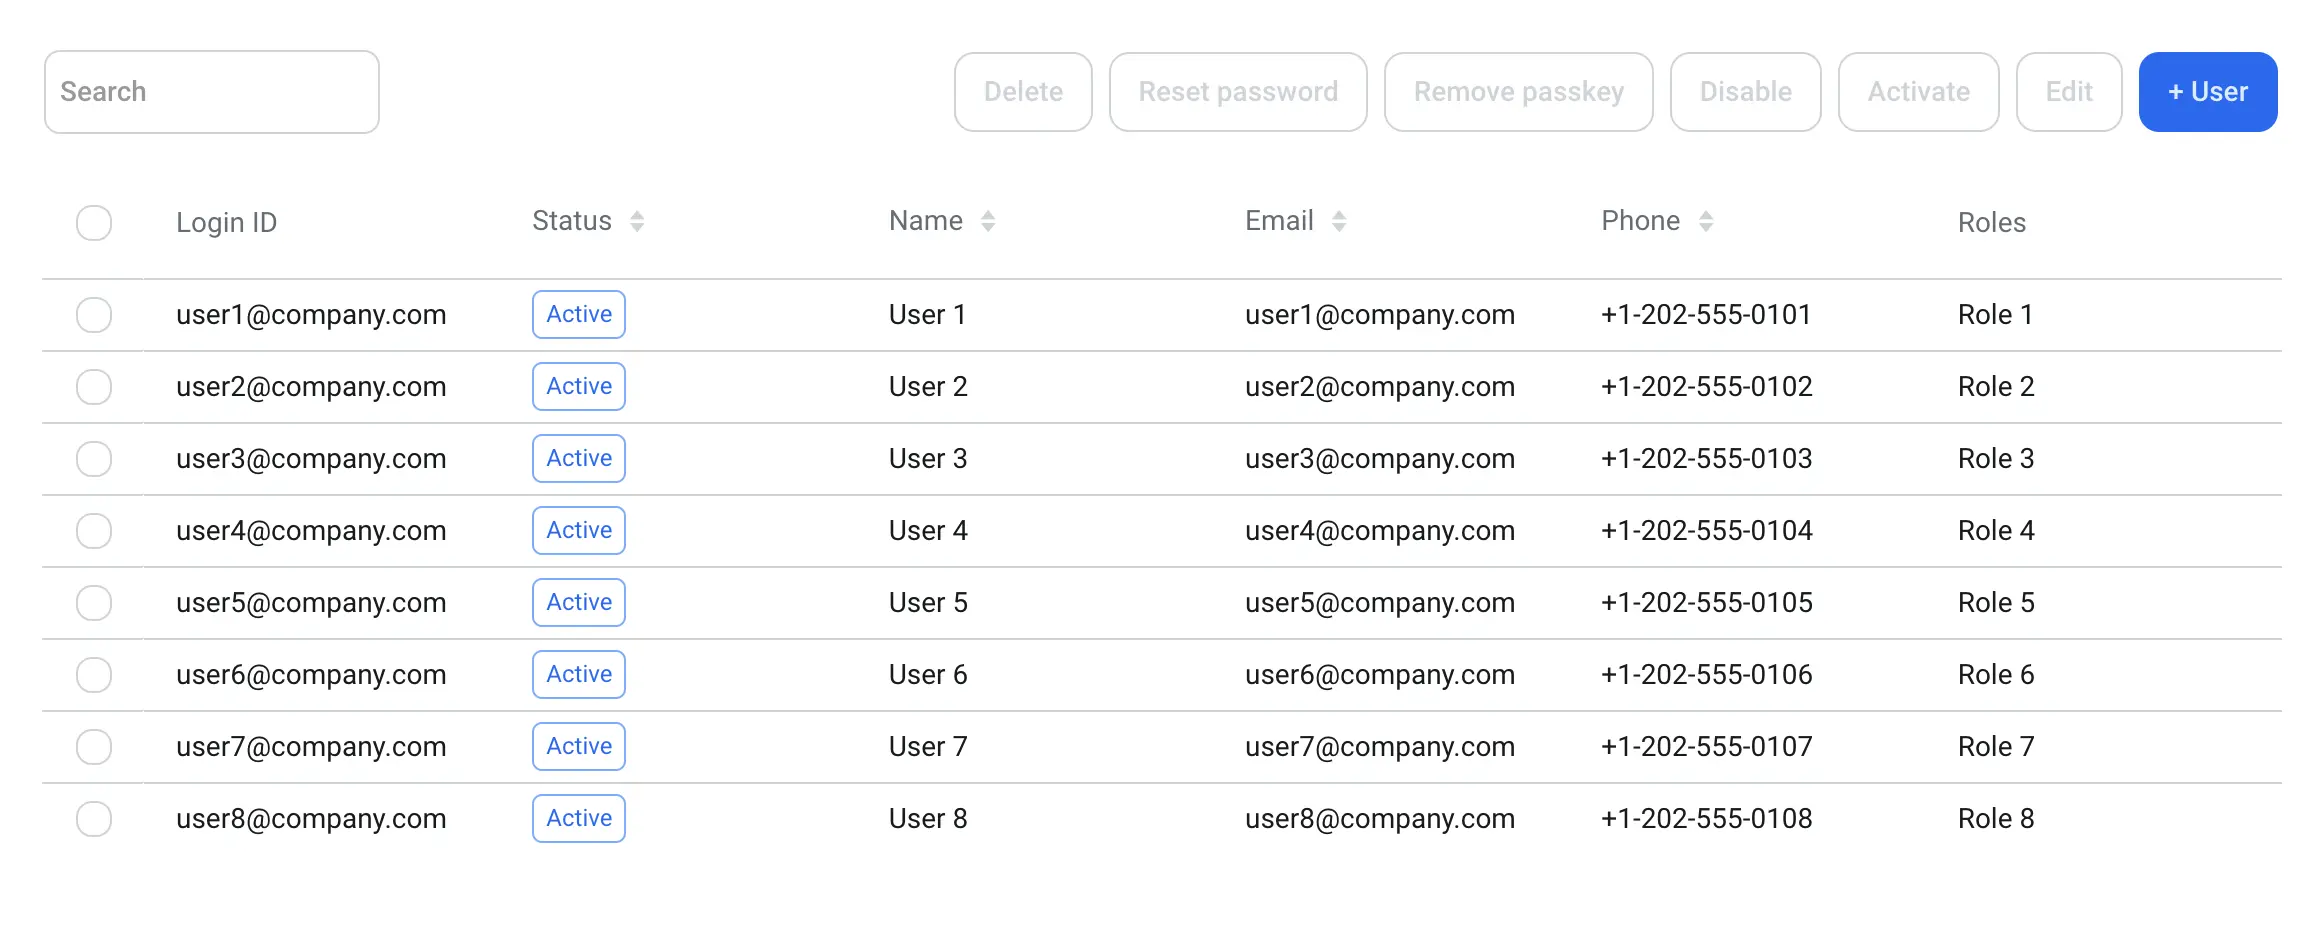Image resolution: width=2320 pixels, height=936 pixels.
Task: Click the Roles column header
Action: pyautogui.click(x=1992, y=222)
